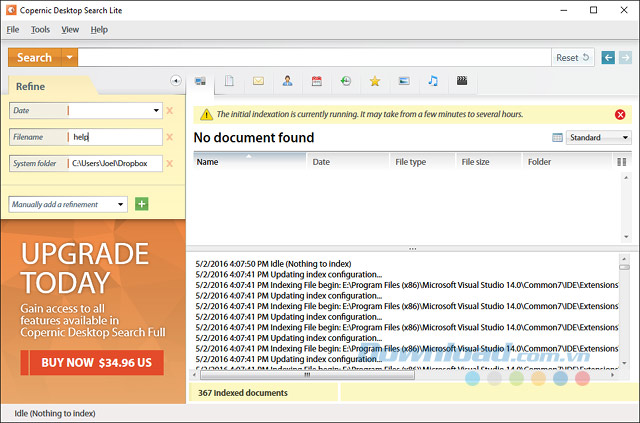The width and height of the screenshot is (640, 423).
Task: Click the yellow warning triangle icon
Action: [206, 115]
